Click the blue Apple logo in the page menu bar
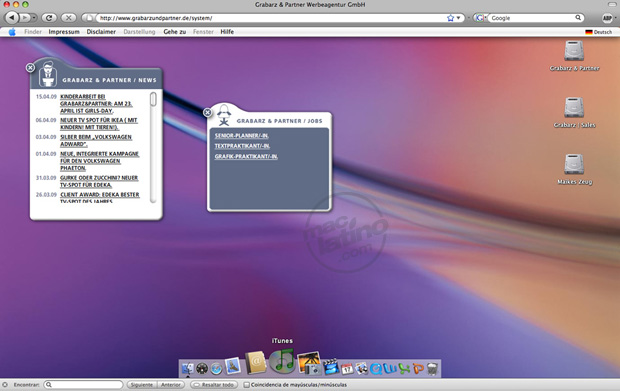This screenshot has height=391, width=620. [x=12, y=32]
